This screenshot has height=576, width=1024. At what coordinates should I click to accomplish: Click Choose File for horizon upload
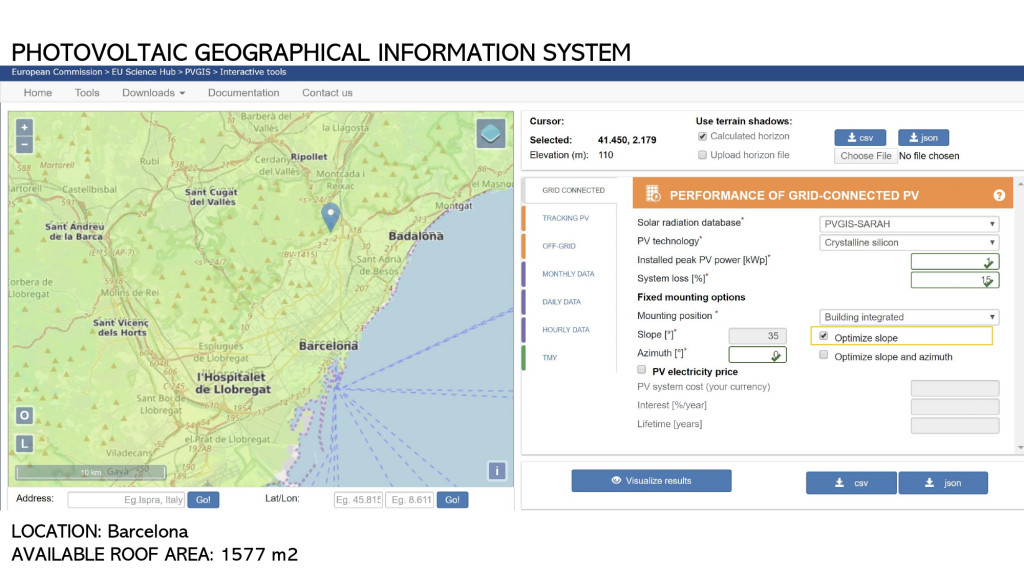pyautogui.click(x=865, y=156)
